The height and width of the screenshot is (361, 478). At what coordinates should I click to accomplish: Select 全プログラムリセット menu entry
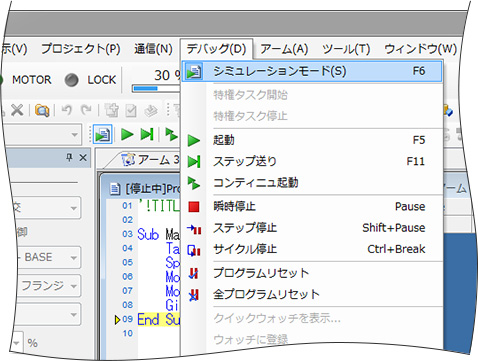pos(312,294)
